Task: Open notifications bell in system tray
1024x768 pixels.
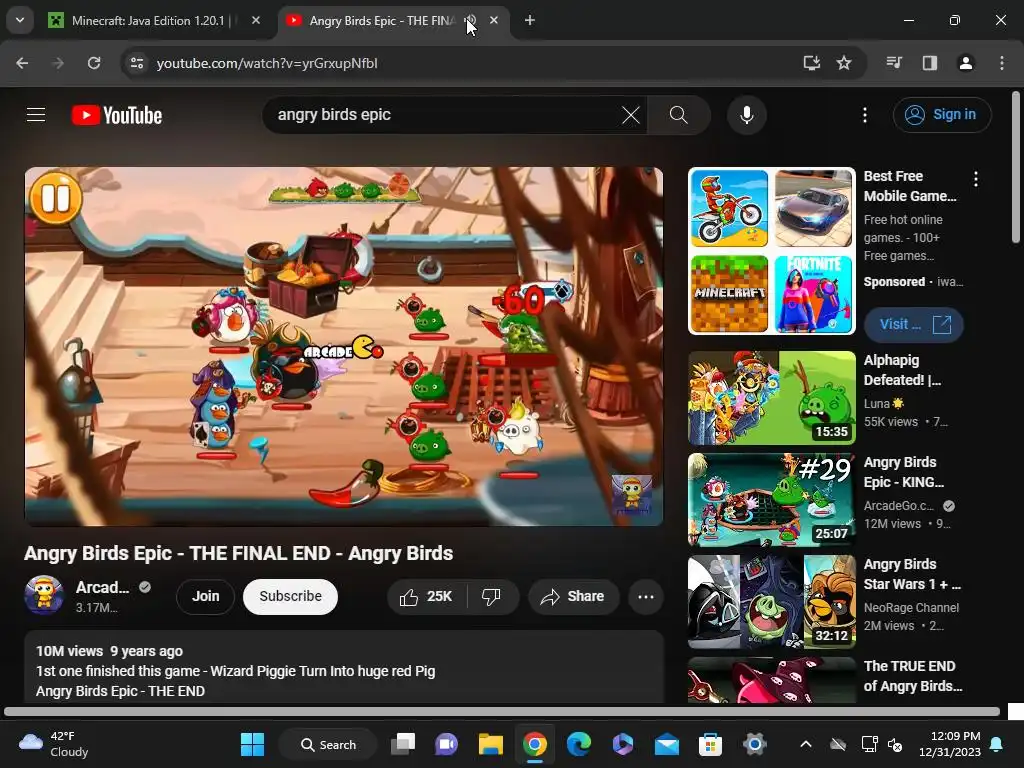Action: coord(997,744)
